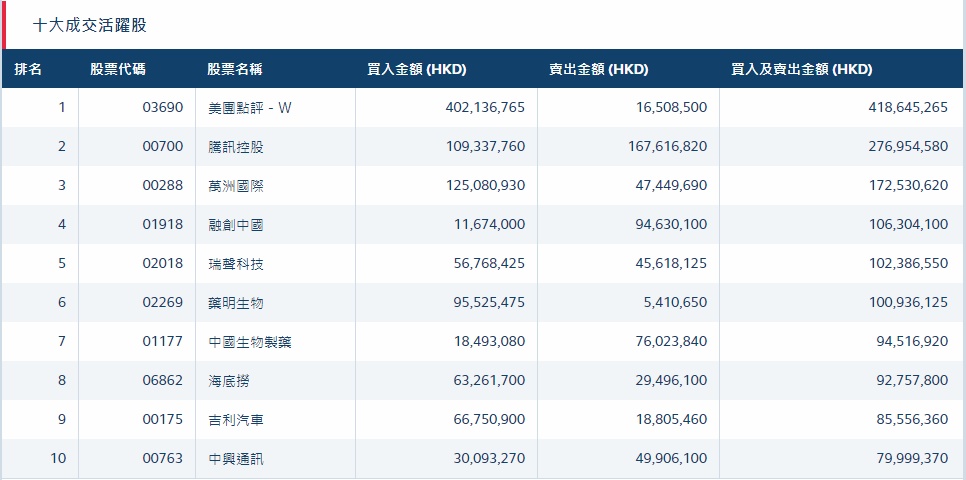Select stock code 00700

163,147
